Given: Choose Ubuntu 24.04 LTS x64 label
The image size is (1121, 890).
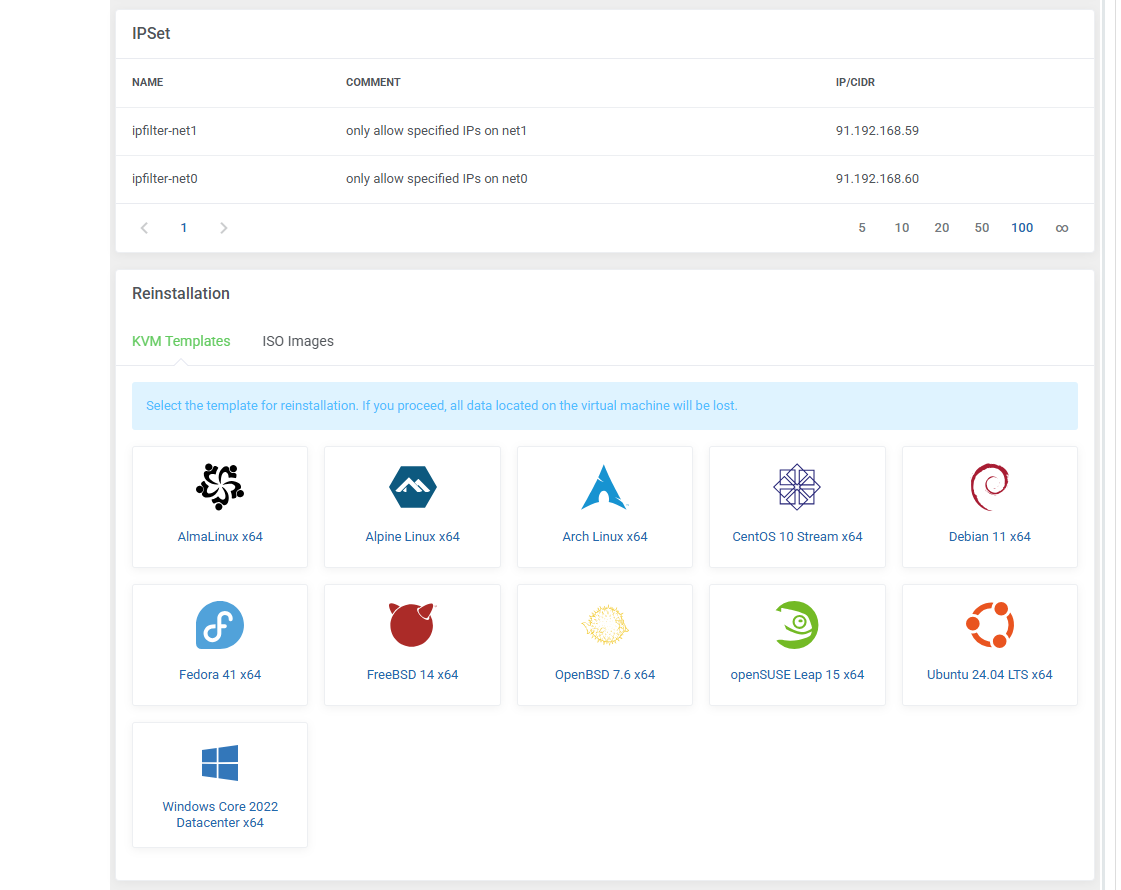Looking at the screenshot, I should pyautogui.click(x=989, y=674).
